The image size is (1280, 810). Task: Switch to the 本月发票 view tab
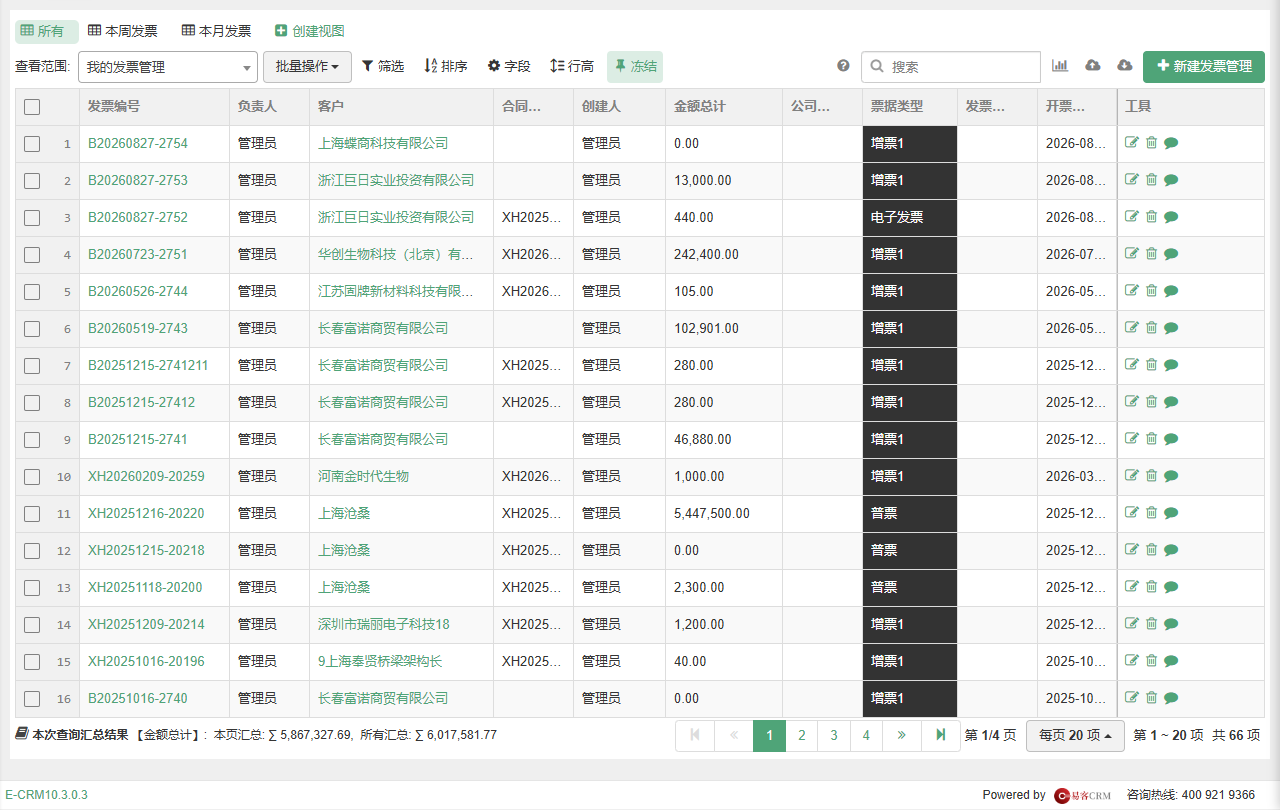click(x=217, y=31)
